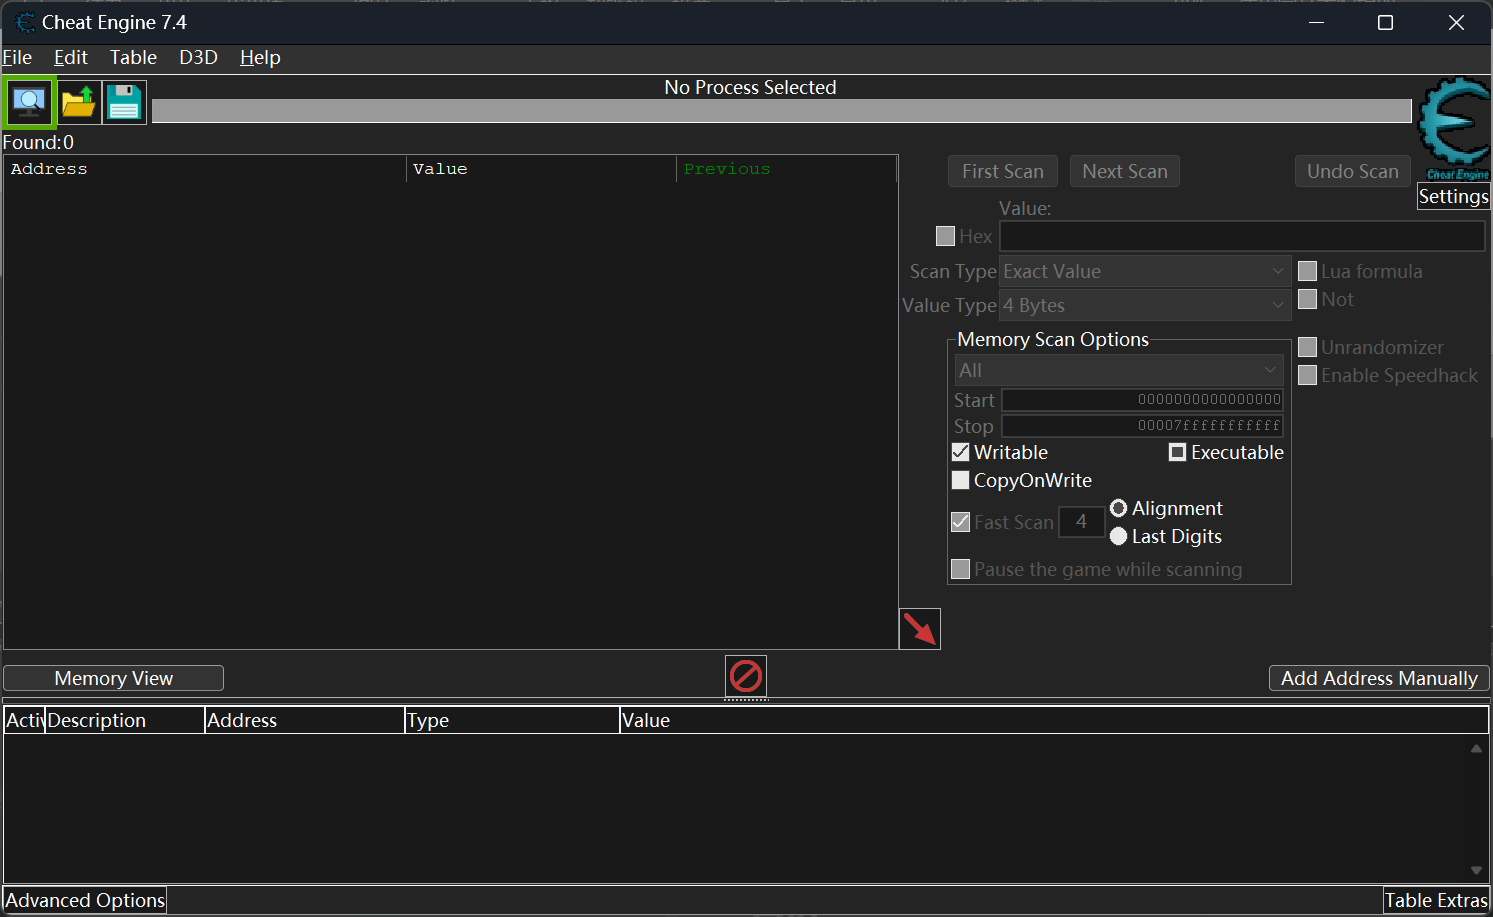1493x917 pixels.
Task: Open the D3D menu
Action: [x=197, y=57]
